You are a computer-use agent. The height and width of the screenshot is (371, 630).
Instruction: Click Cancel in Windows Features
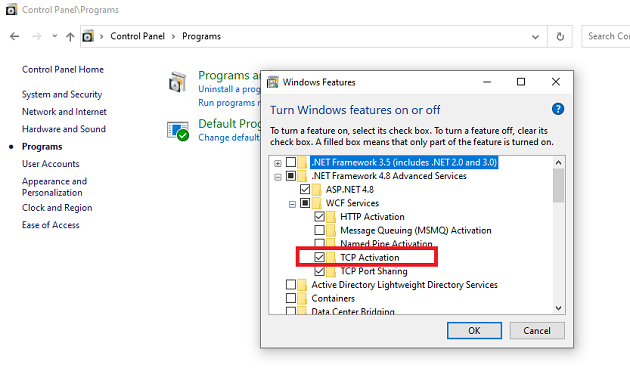[x=537, y=330]
